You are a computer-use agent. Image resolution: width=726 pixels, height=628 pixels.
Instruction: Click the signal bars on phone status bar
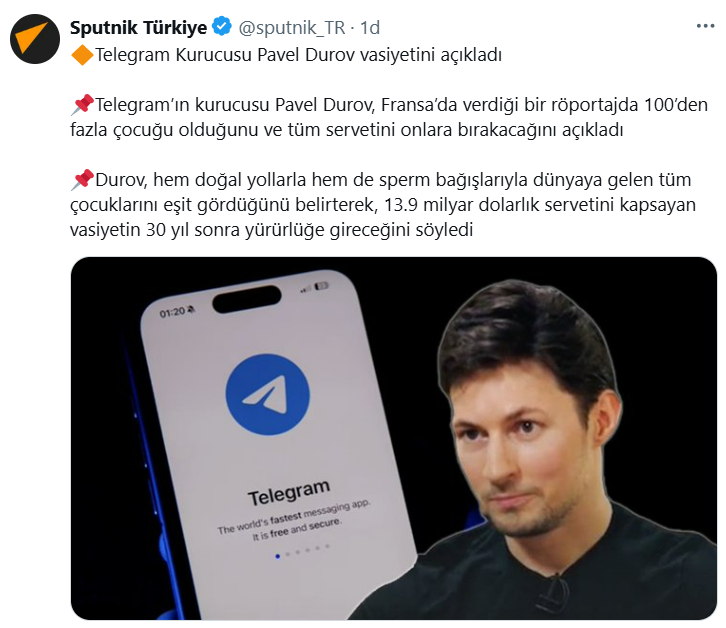click(305, 289)
